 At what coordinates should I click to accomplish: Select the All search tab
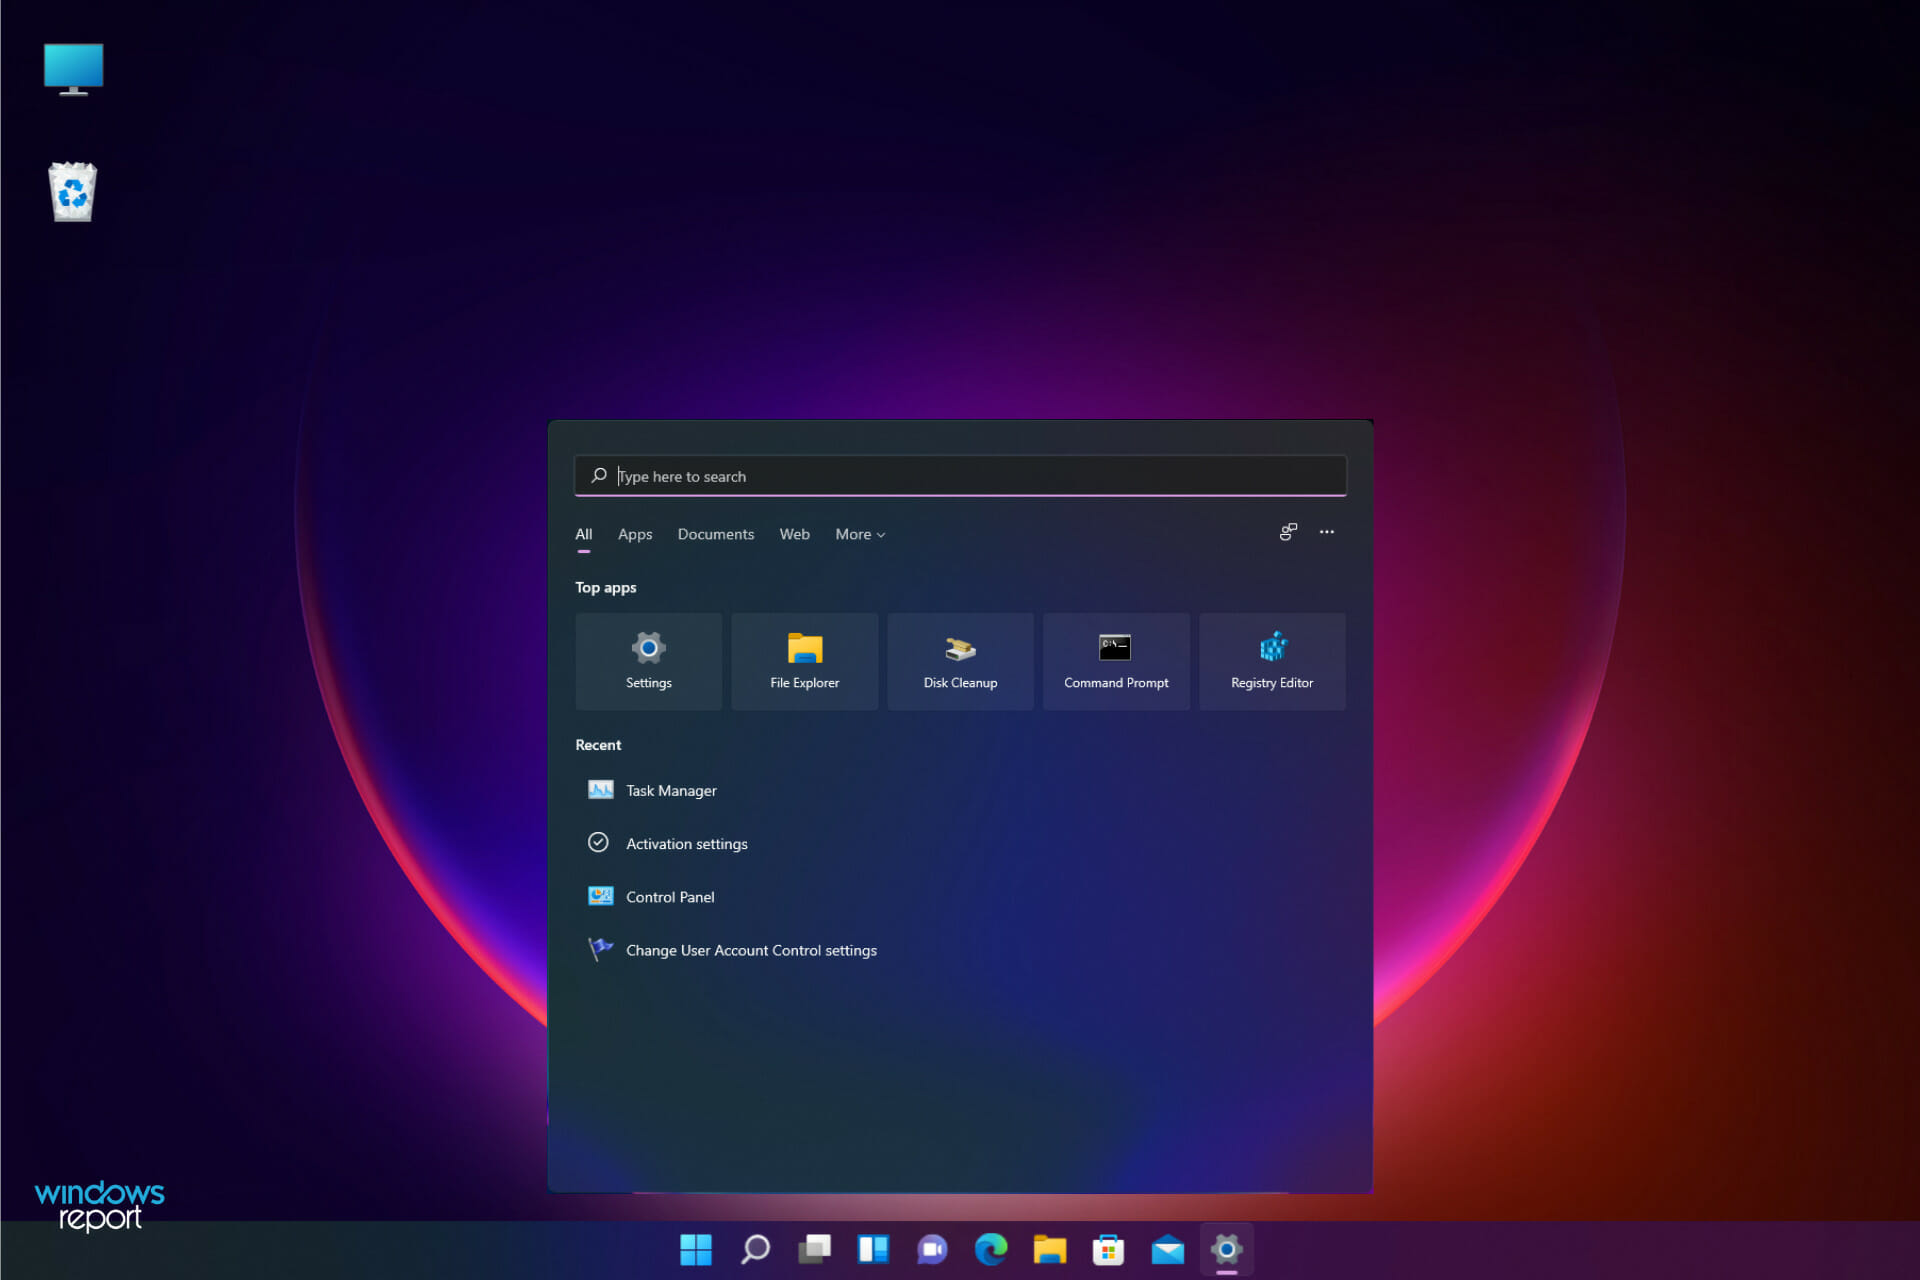coord(584,534)
